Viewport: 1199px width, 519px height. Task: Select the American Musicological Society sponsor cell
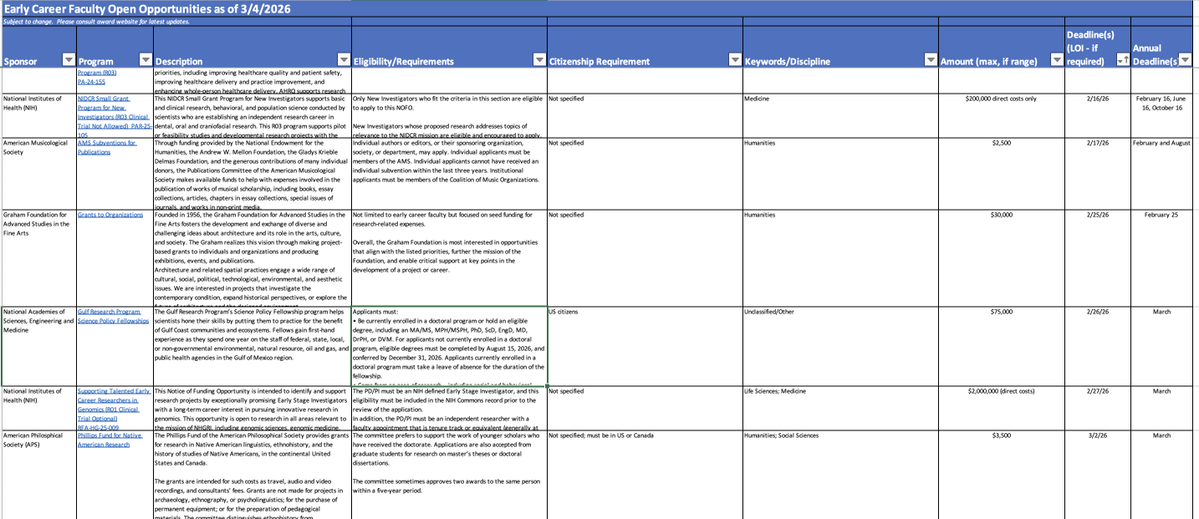pyautogui.click(x=38, y=173)
